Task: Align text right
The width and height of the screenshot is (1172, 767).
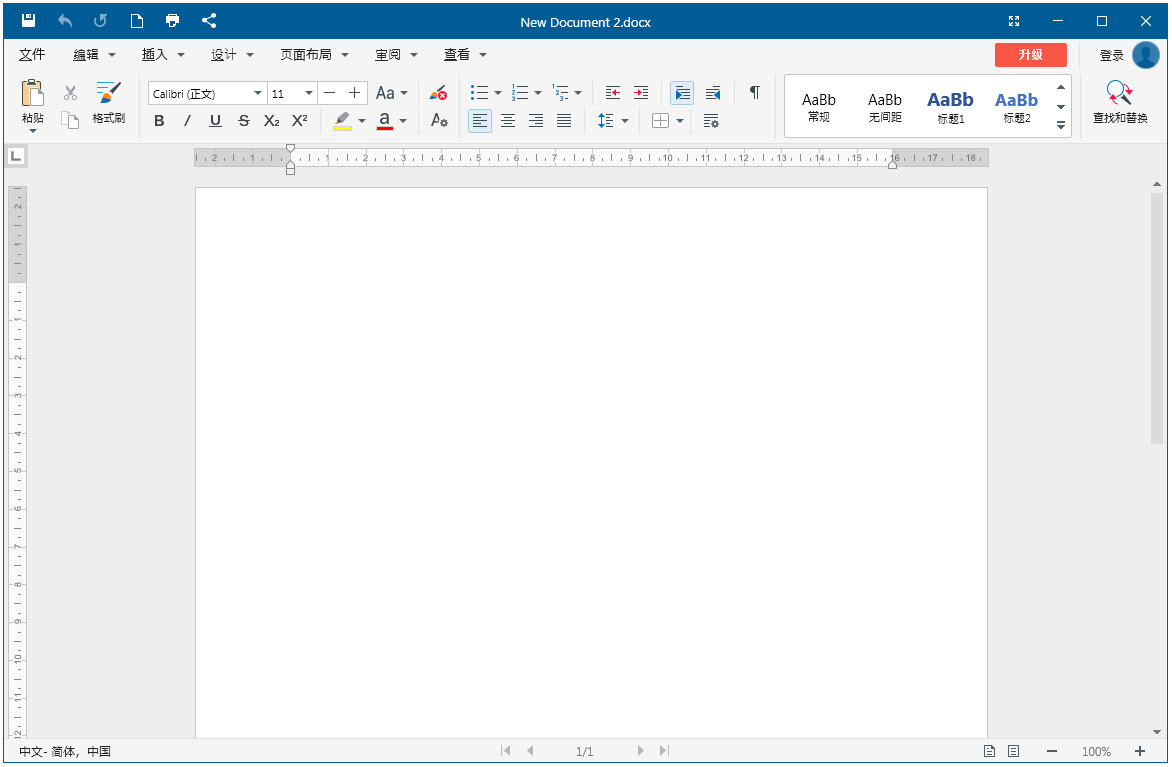Action: 536,120
